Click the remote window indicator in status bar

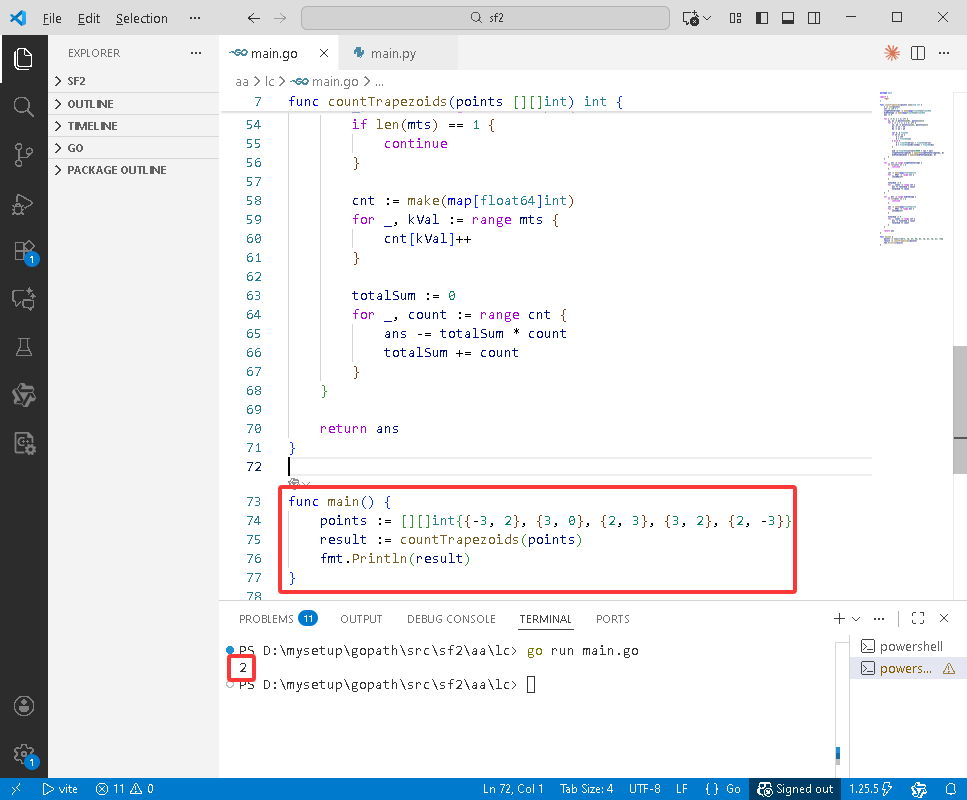click(x=16, y=789)
